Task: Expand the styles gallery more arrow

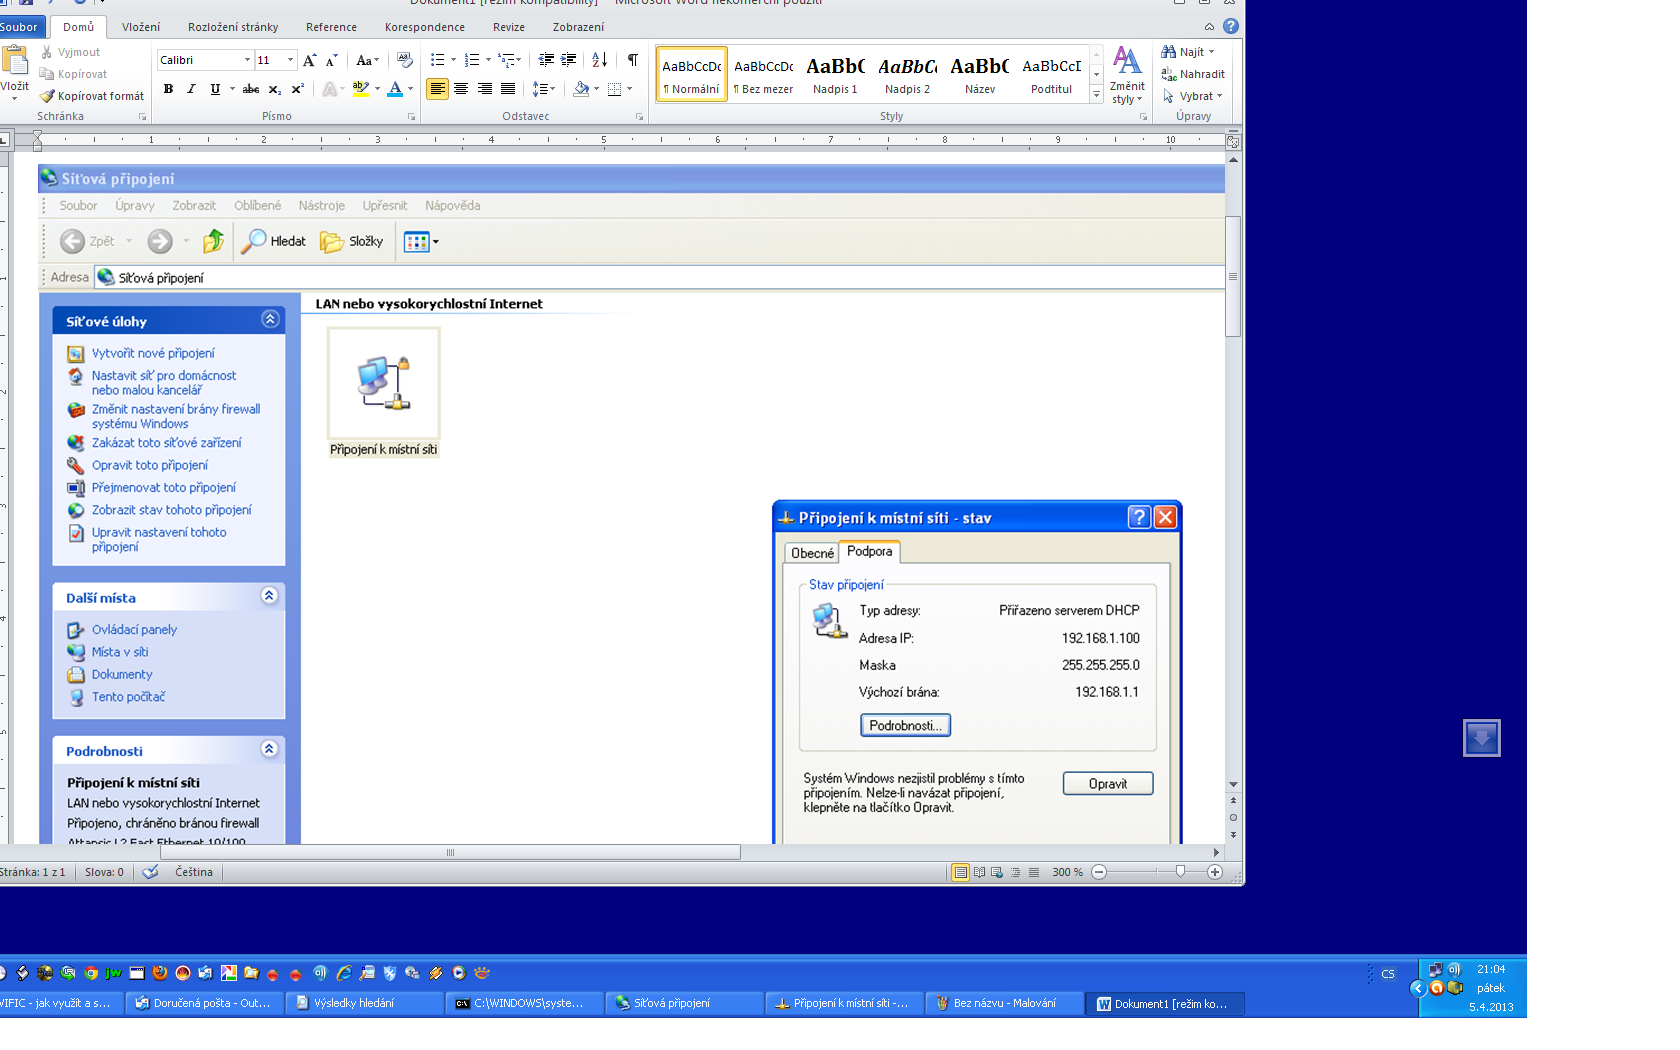Action: coord(1097,95)
